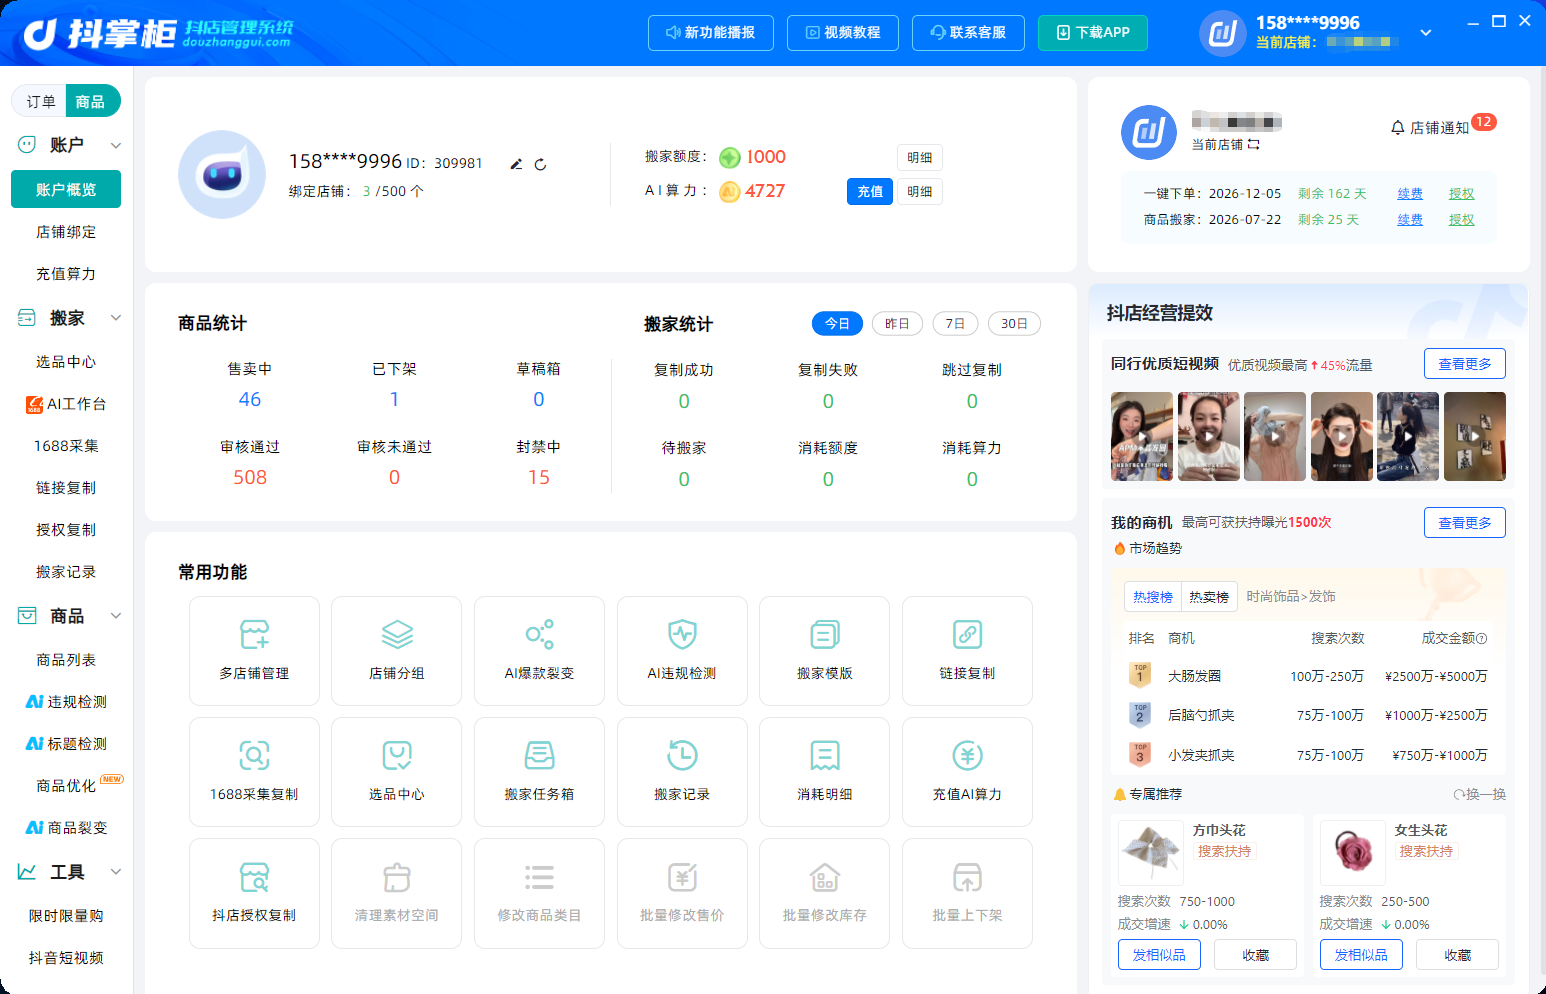The width and height of the screenshot is (1546, 994).
Task: Collapse the 账户 sidebar section
Action: coord(115,145)
